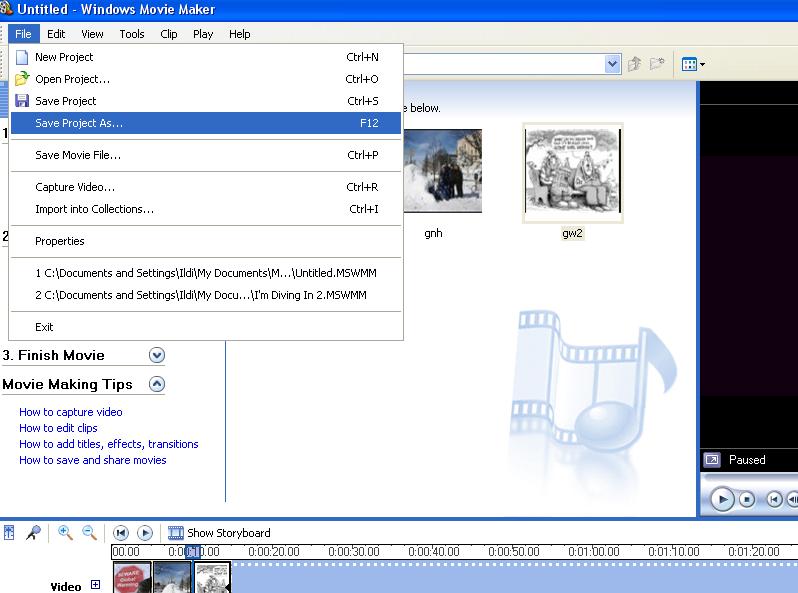Choose New Project from File menu
This screenshot has height=593, width=798.
tap(206, 57)
